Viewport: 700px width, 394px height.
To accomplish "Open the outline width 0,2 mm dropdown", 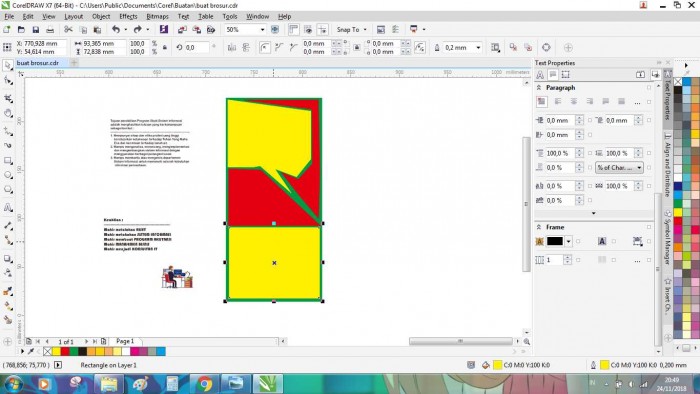I will click(x=478, y=47).
